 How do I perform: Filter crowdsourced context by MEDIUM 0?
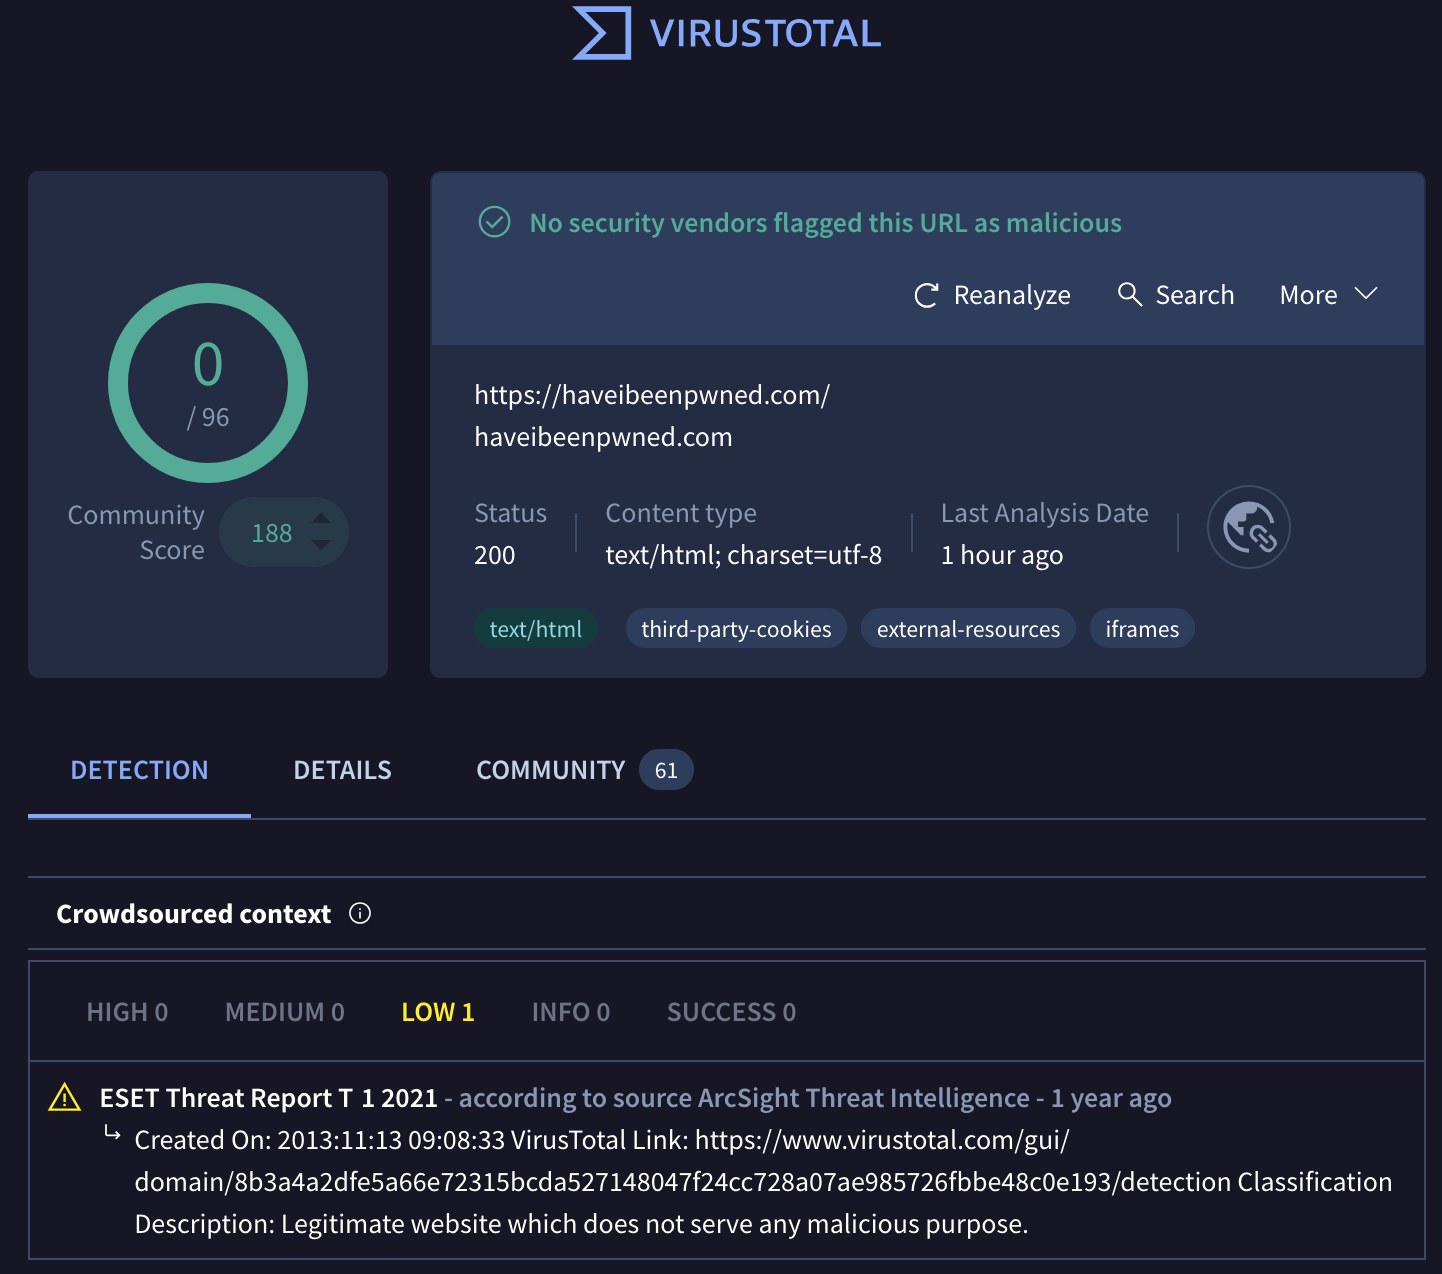pyautogui.click(x=284, y=1012)
